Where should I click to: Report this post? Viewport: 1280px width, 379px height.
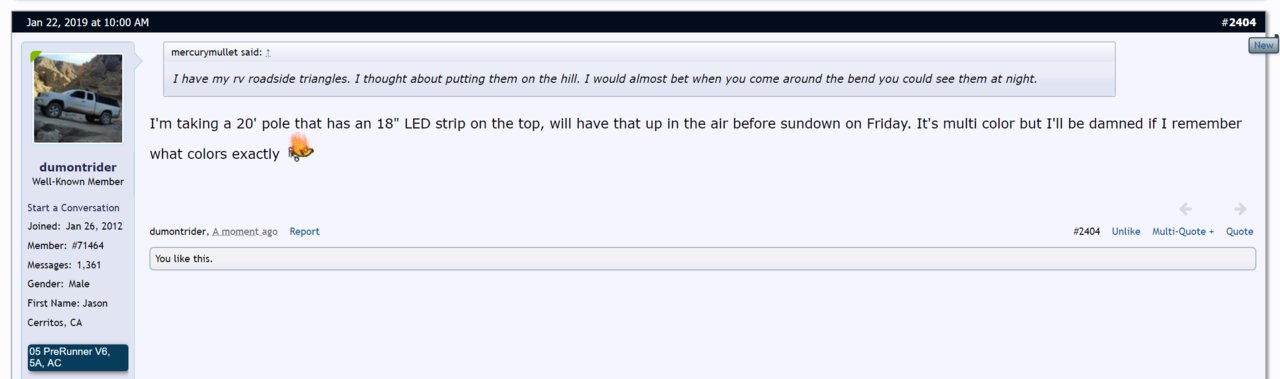click(304, 231)
